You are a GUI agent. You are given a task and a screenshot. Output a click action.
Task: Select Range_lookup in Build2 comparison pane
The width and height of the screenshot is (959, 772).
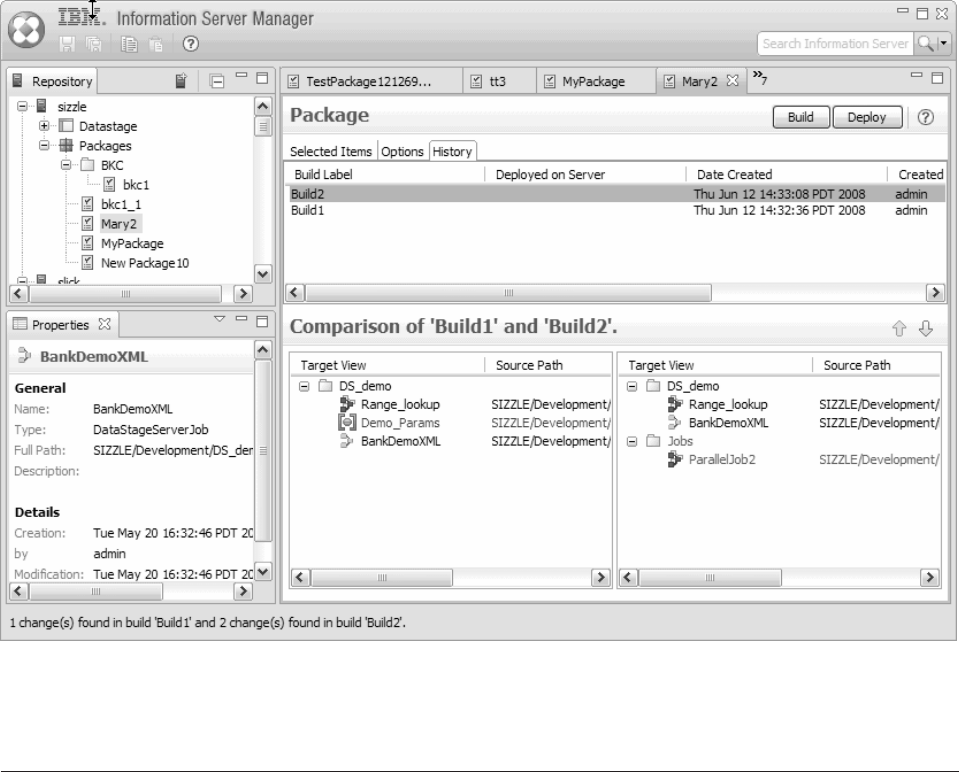[728, 404]
